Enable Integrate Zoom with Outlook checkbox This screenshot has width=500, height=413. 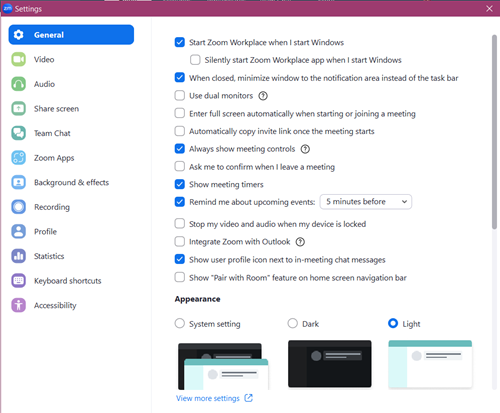(180, 241)
